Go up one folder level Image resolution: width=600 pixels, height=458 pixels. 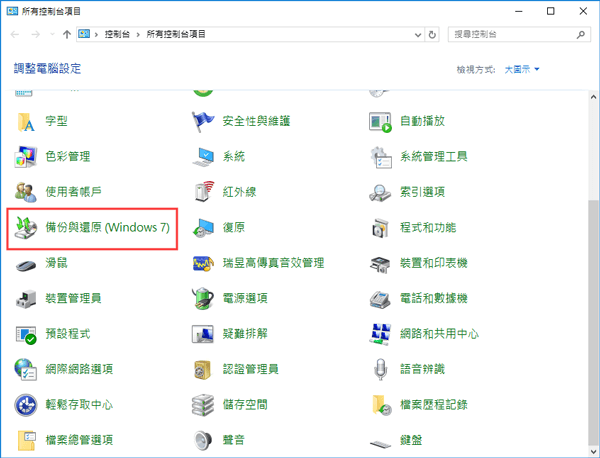[x=67, y=34]
